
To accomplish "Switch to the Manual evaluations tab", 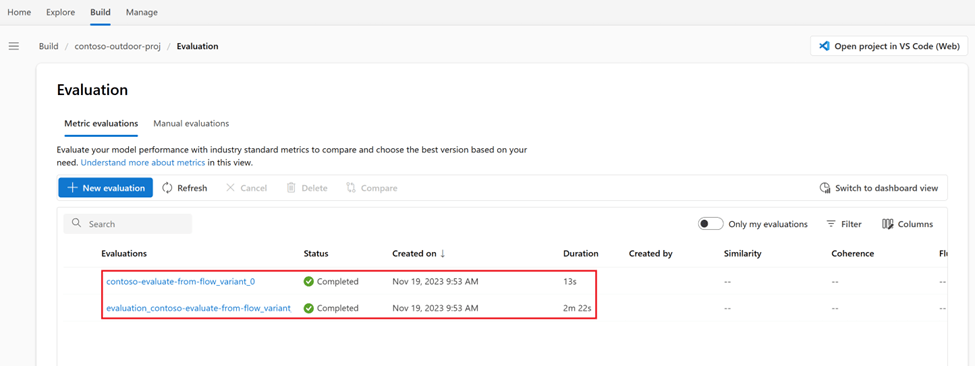I will [191, 124].
